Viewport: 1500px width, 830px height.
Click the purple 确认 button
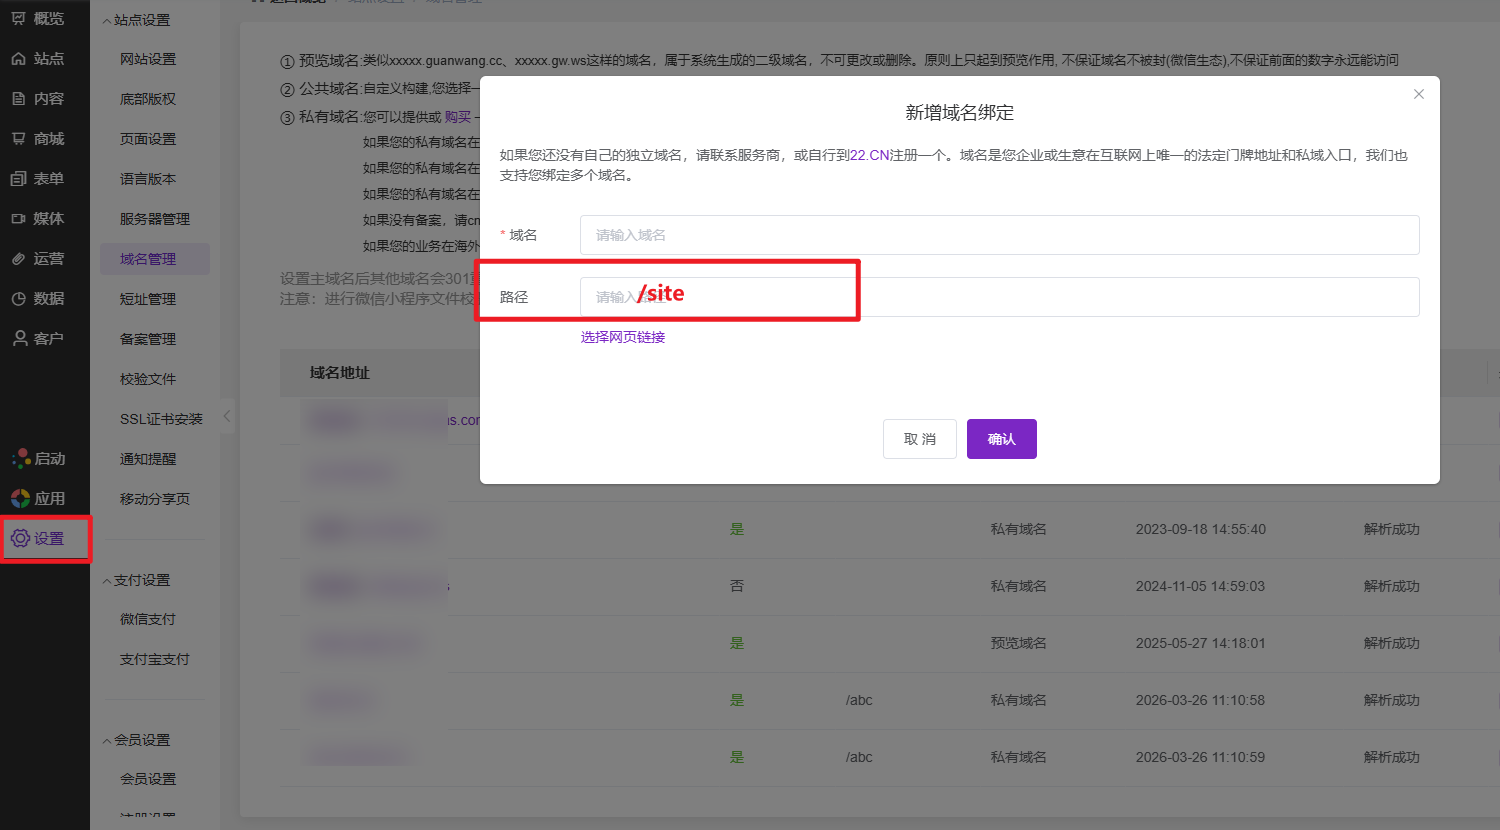pyautogui.click(x=1001, y=439)
